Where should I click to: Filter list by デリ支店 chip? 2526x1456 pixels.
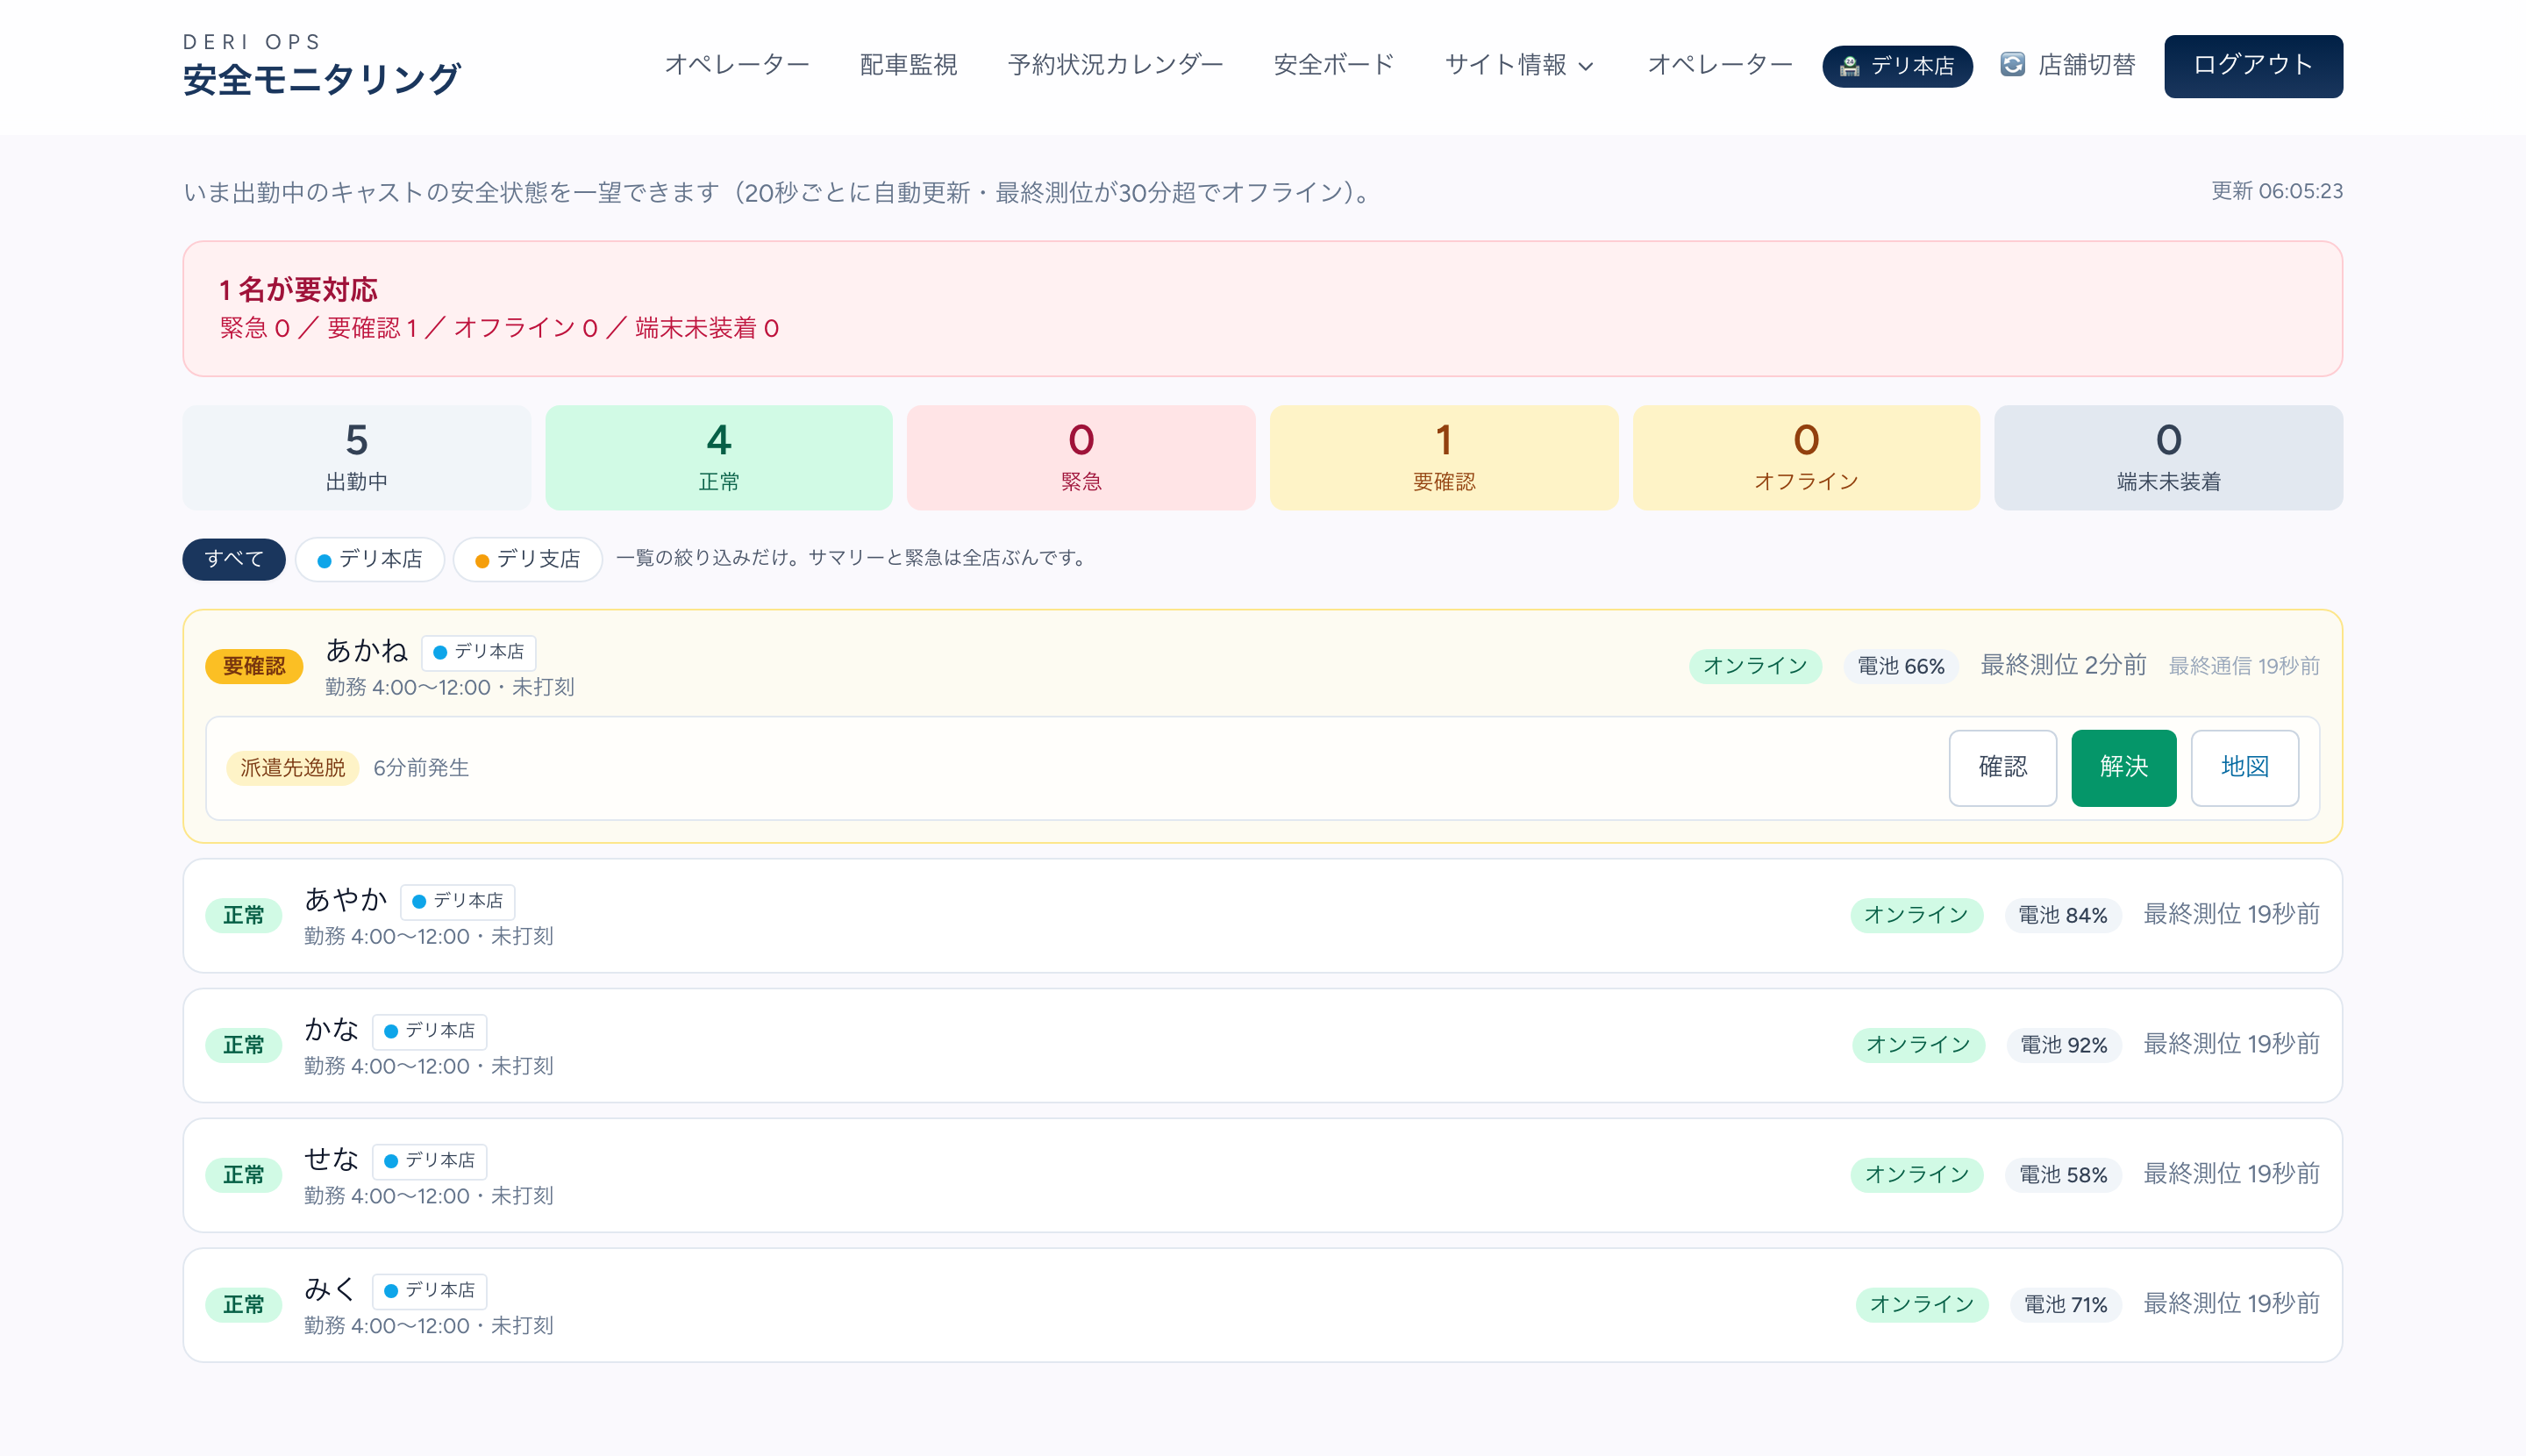[x=527, y=559]
